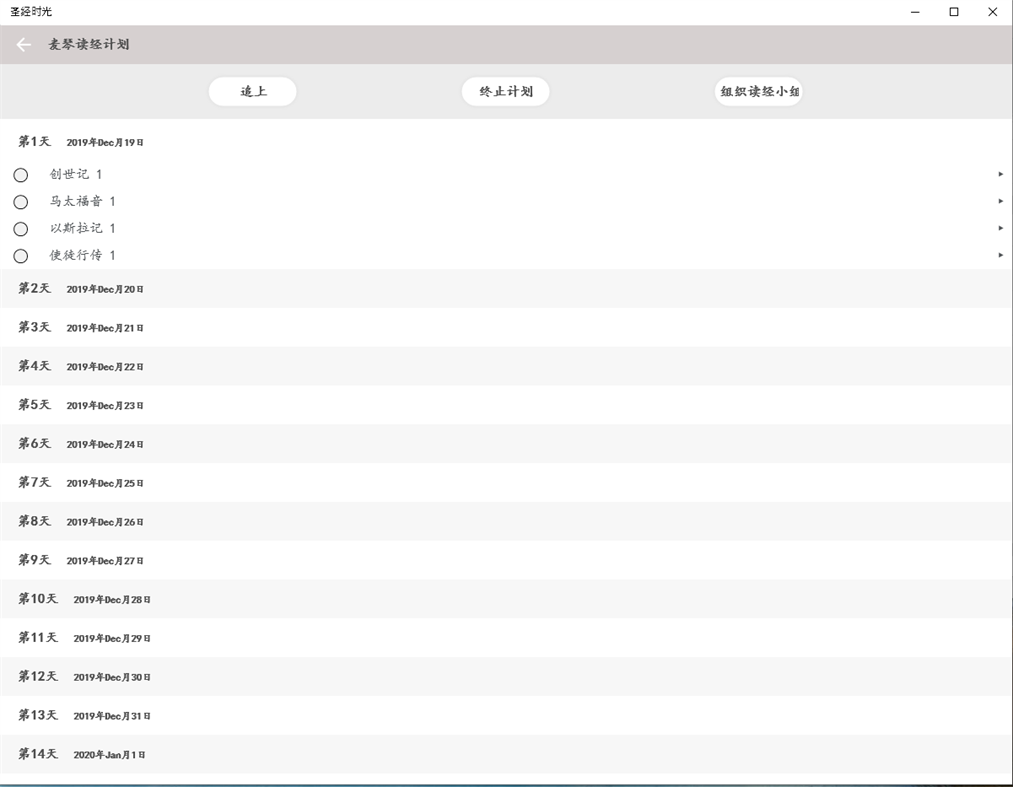Screen dimensions: 1013x787
Task: Click the 追上 catch-up button
Action: [x=252, y=91]
